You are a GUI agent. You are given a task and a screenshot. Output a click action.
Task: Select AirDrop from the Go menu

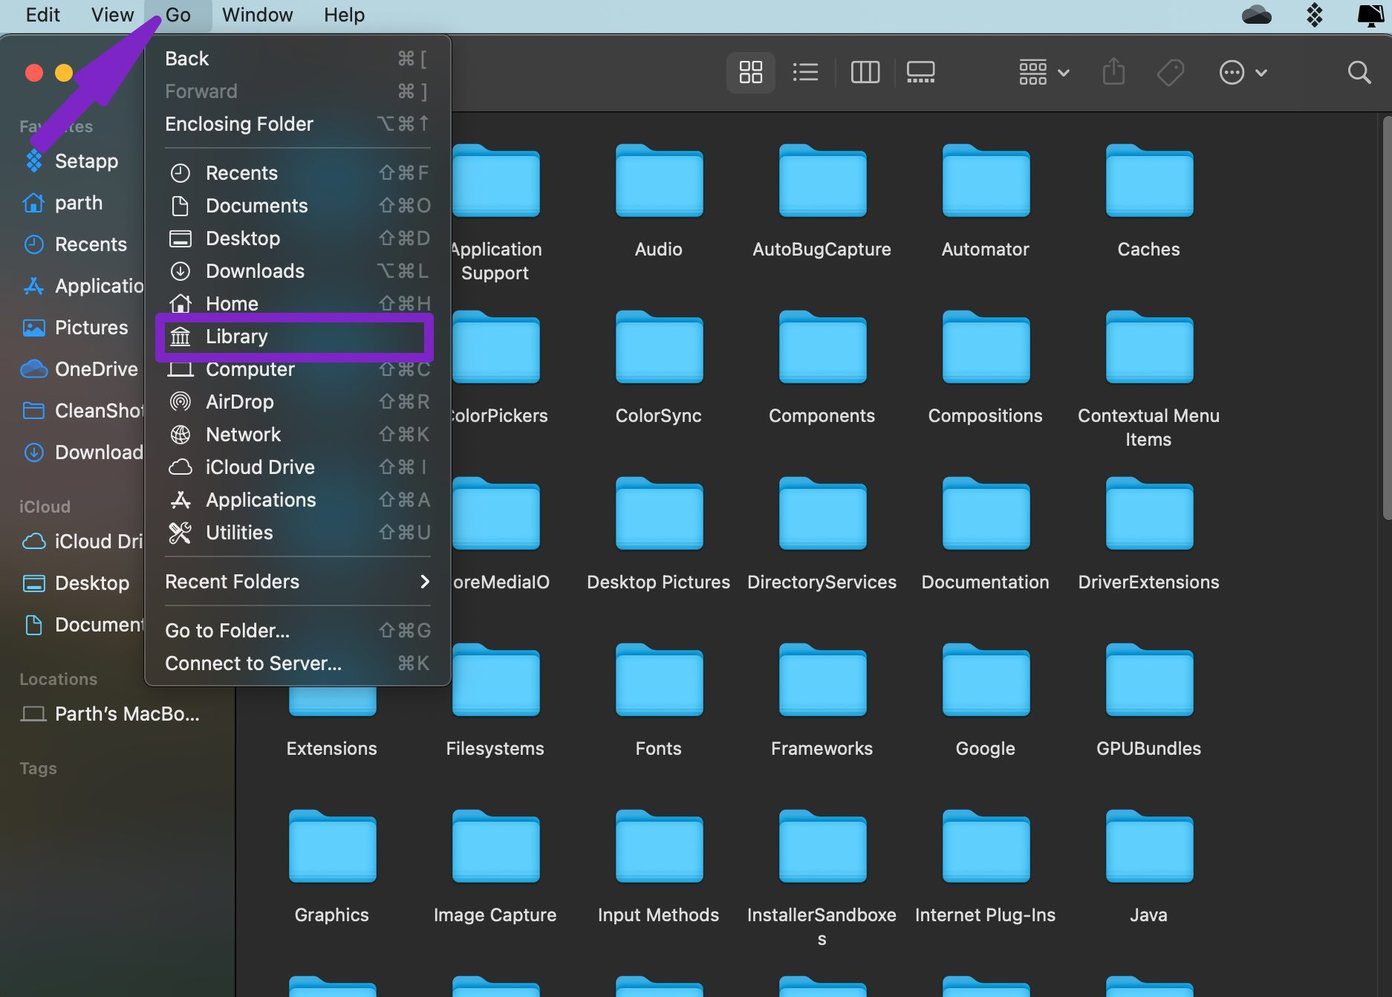(297, 402)
